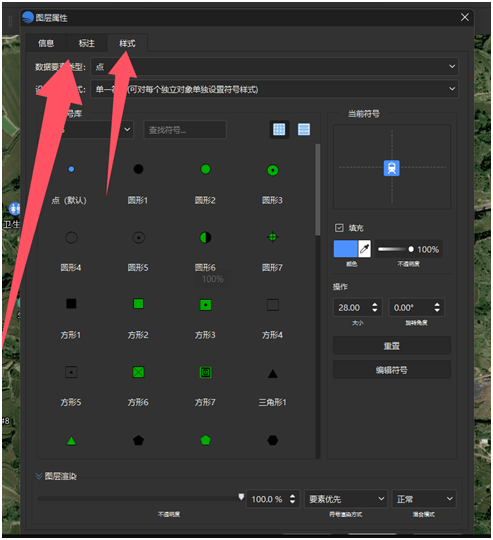Toggle the 填充 fill checkbox
The image size is (493, 540).
pyautogui.click(x=339, y=228)
